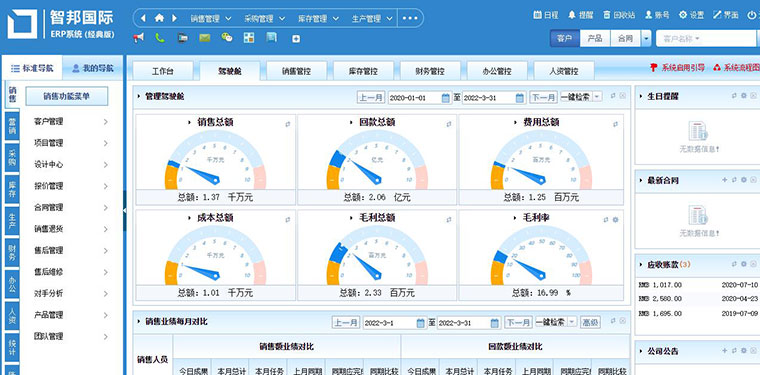Viewport: 760px width, 375px height.
Task: Open the 我的导航 tab
Action: coord(93,68)
